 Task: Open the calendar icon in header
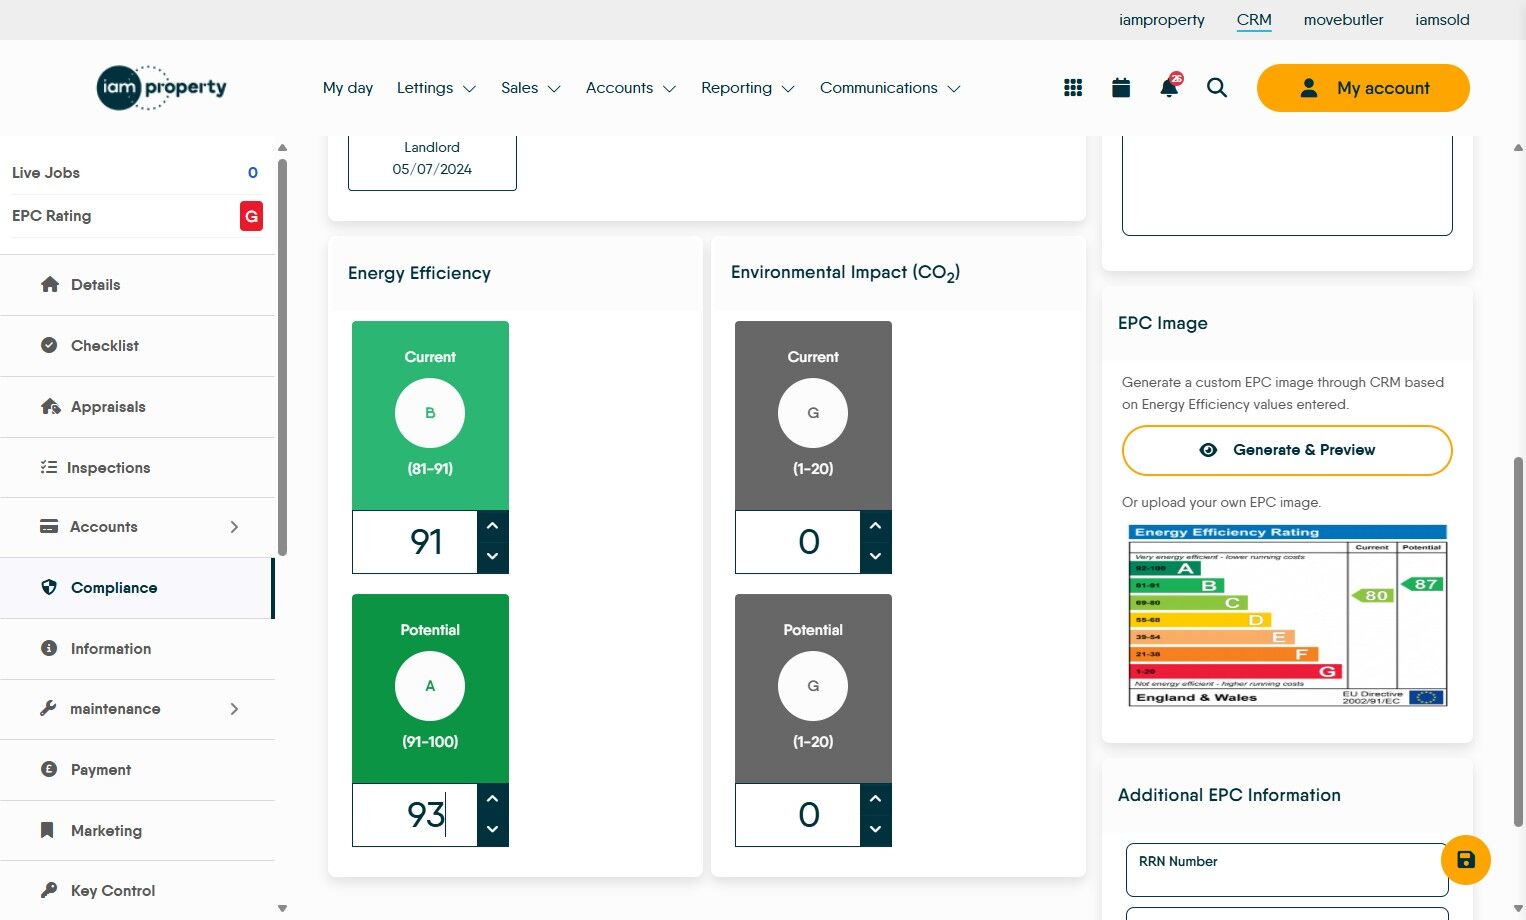(x=1121, y=88)
